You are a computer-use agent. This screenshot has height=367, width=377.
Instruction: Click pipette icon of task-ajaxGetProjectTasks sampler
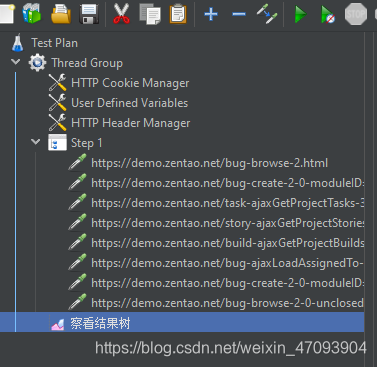click(x=77, y=202)
